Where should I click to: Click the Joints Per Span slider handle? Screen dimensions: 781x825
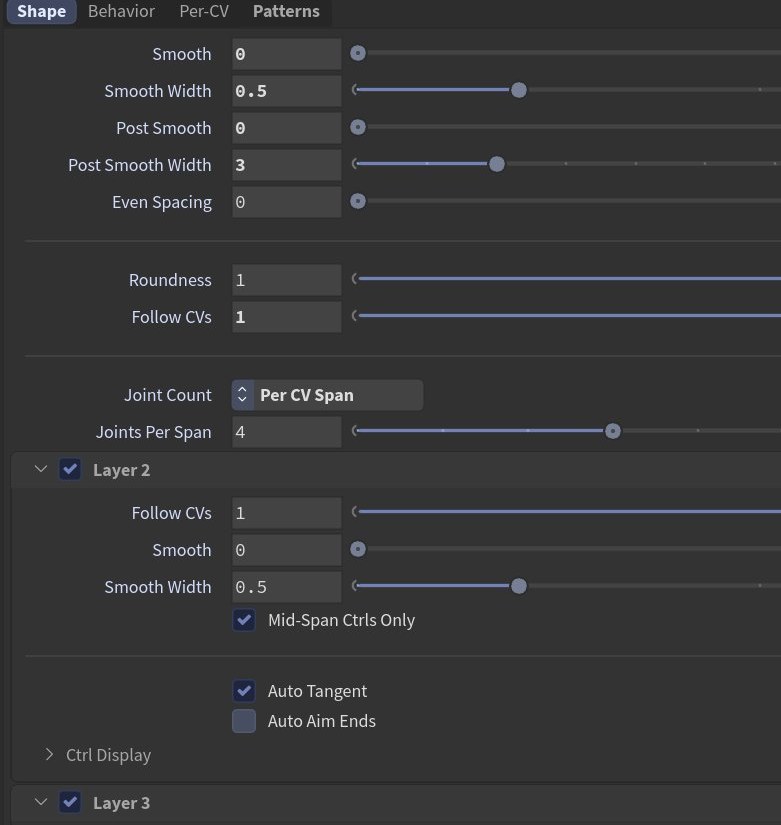[x=613, y=431]
